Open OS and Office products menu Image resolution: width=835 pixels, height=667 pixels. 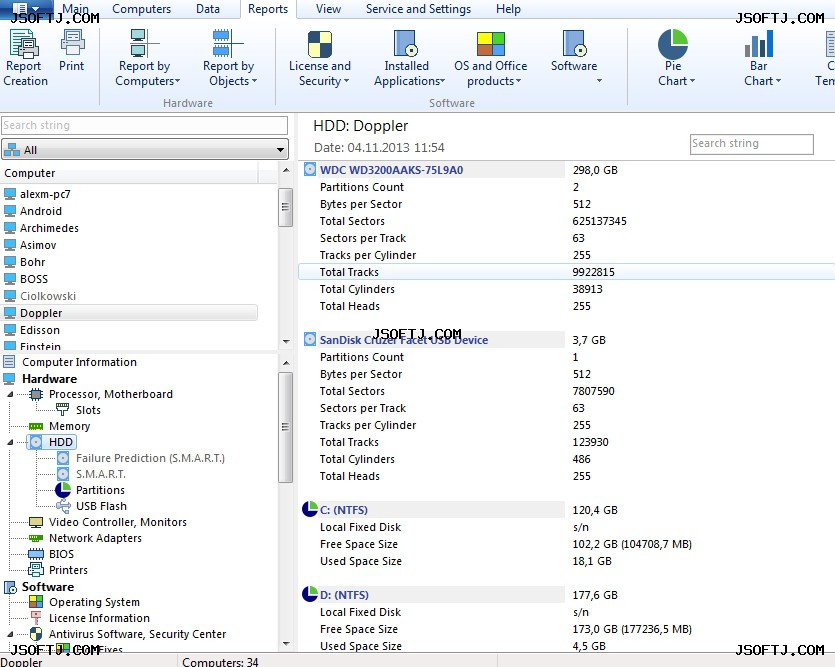point(490,57)
